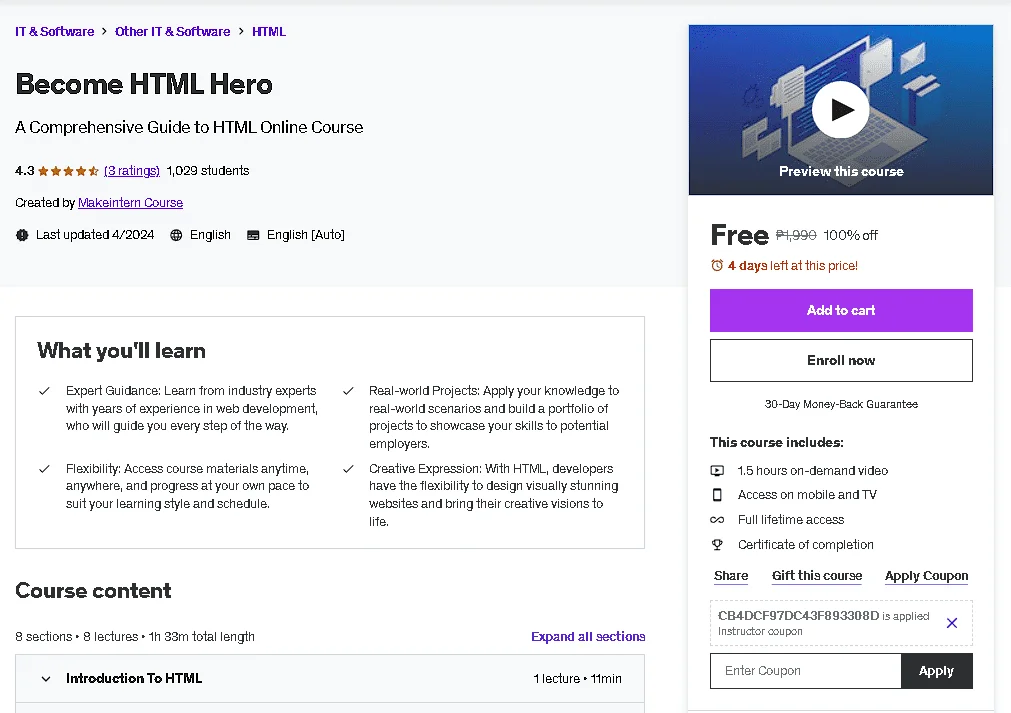Click the closed captions icon
Screen dimensions: 1011x713
pyautogui.click(x=253, y=235)
